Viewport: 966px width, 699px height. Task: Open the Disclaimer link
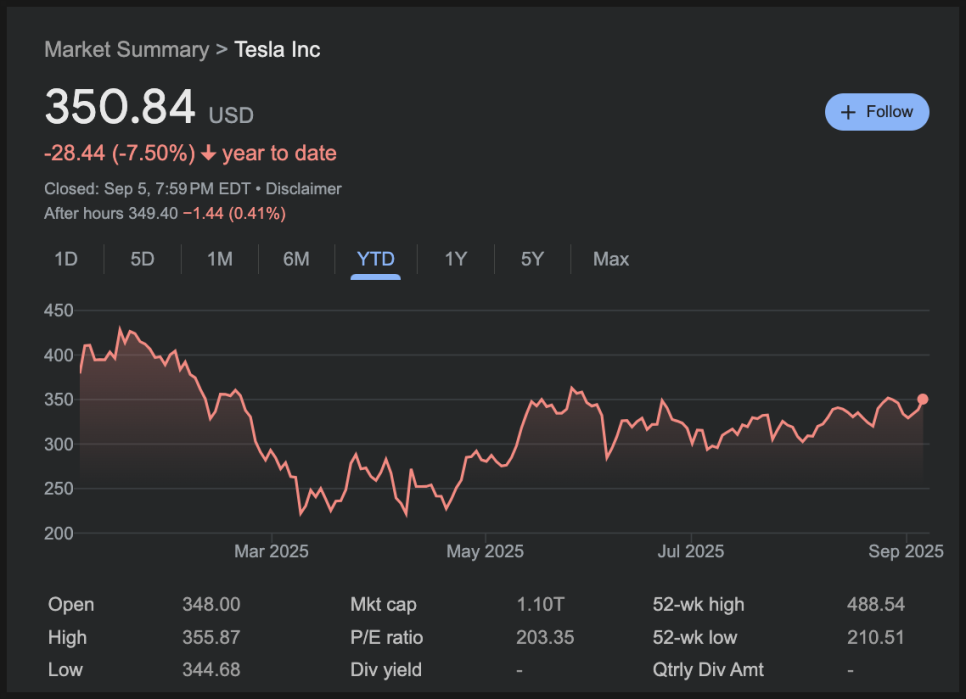tap(303, 188)
